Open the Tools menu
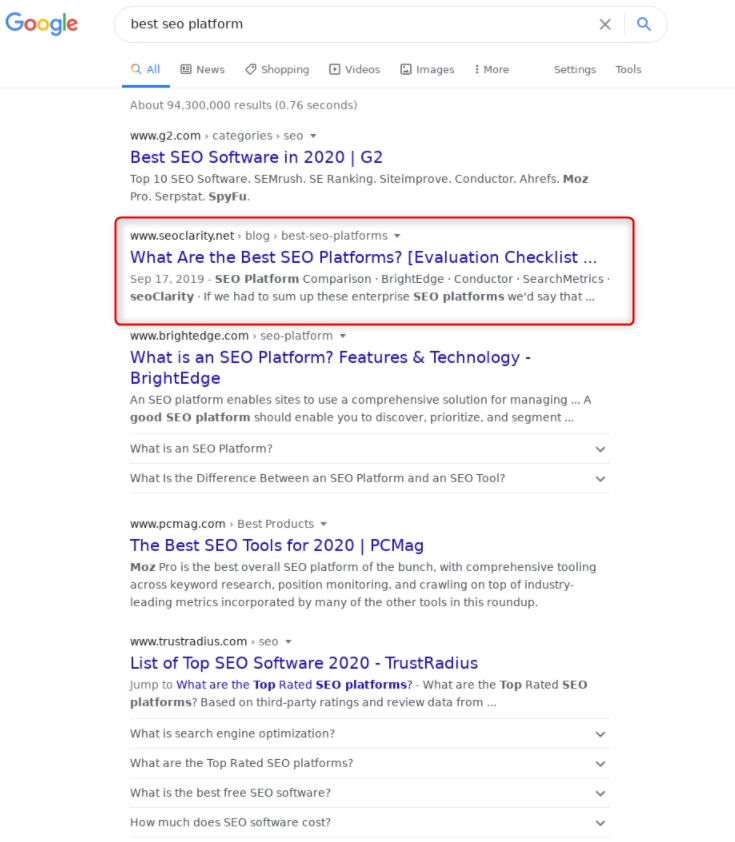The image size is (735, 842). (x=628, y=69)
